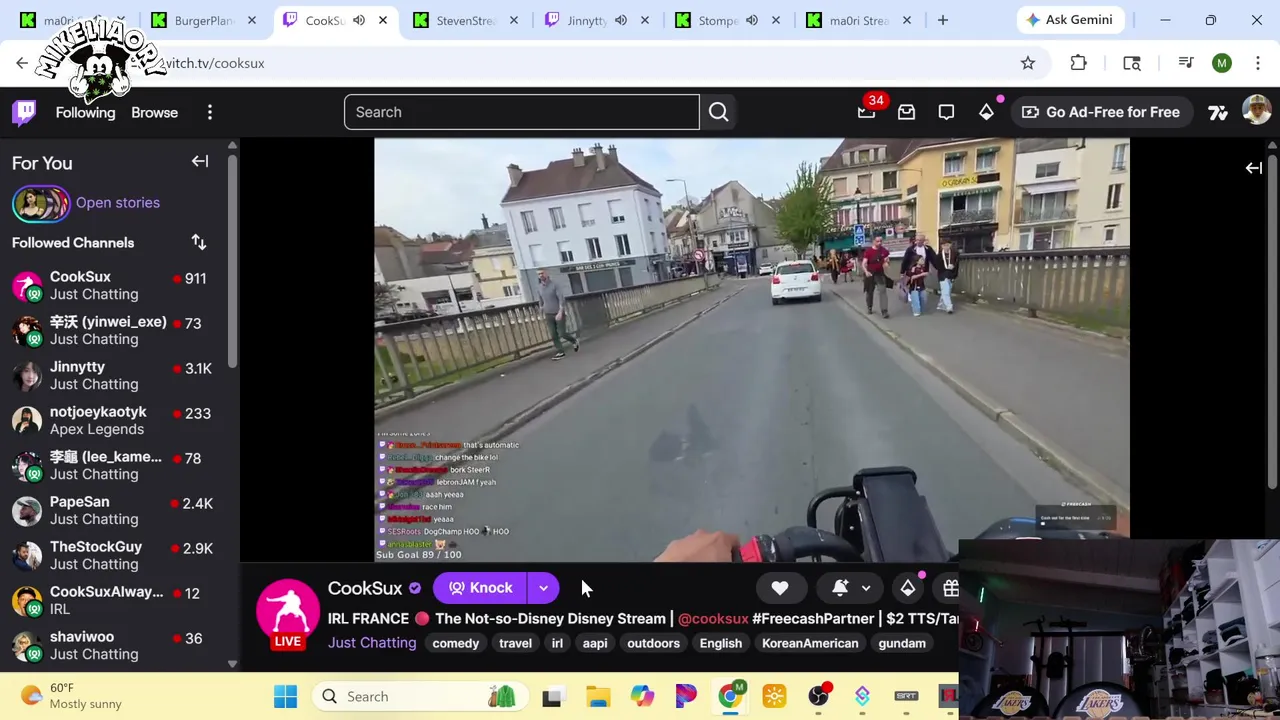Open @cooksux link in stream title
The width and height of the screenshot is (1280, 720).
point(713,619)
